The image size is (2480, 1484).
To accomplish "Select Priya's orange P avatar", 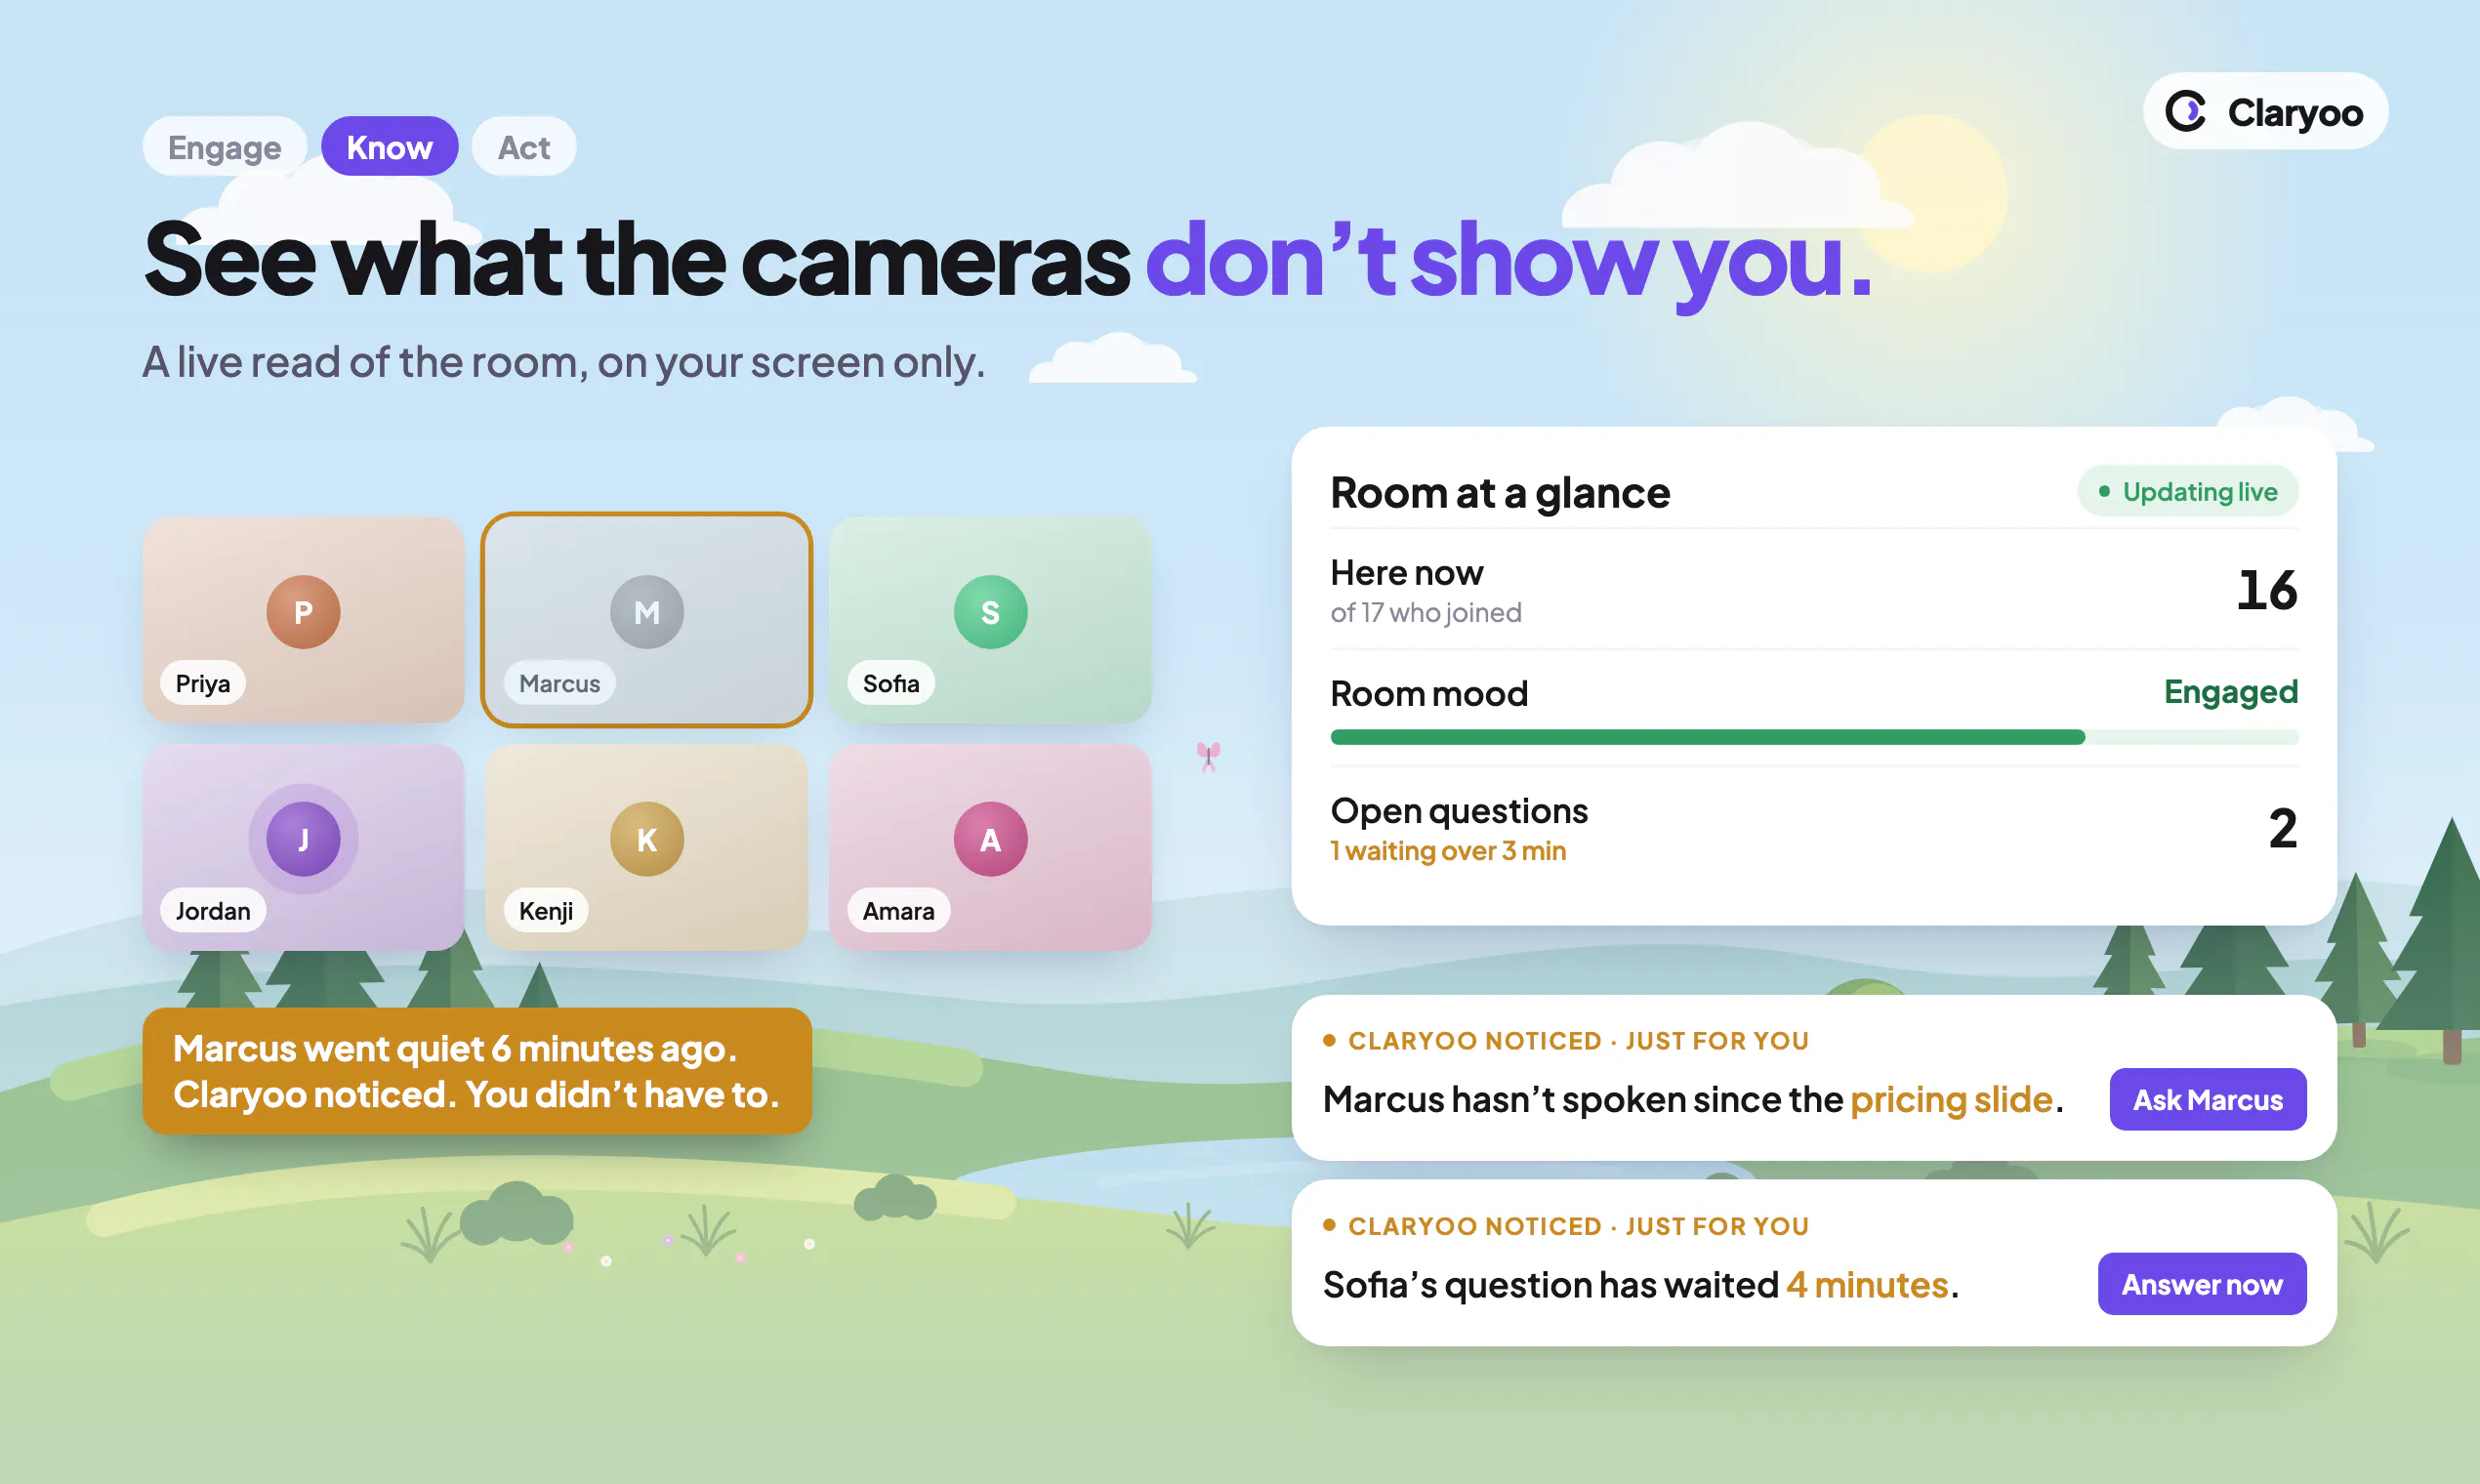I will point(303,612).
